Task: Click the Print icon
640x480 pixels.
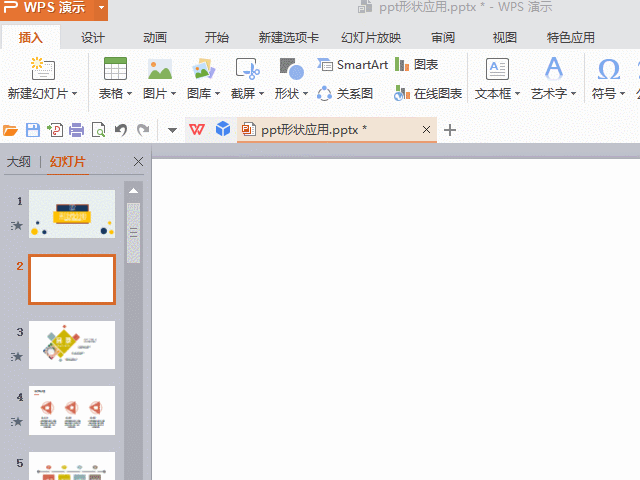Action: 76,130
